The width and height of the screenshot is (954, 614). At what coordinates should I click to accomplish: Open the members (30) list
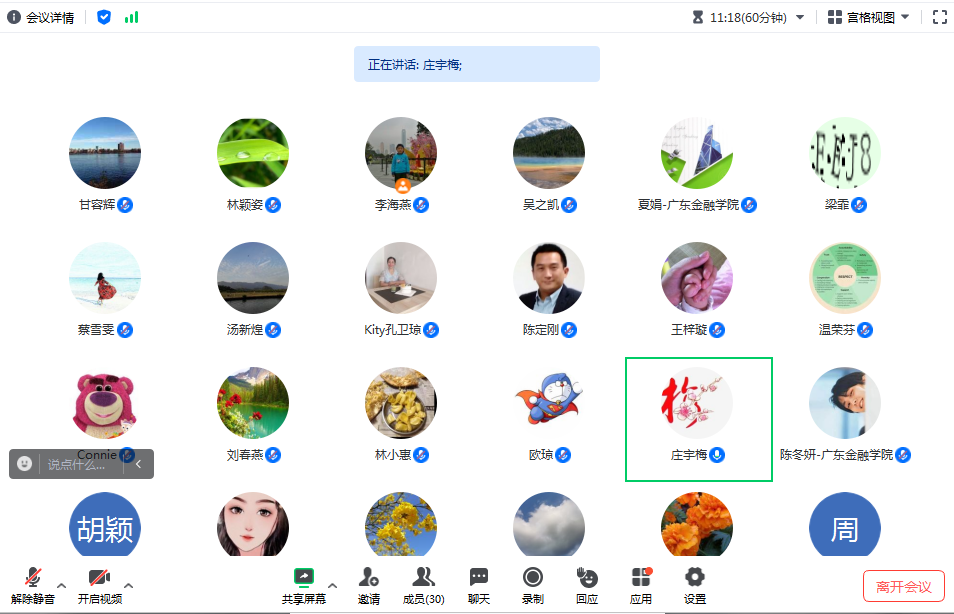[423, 585]
